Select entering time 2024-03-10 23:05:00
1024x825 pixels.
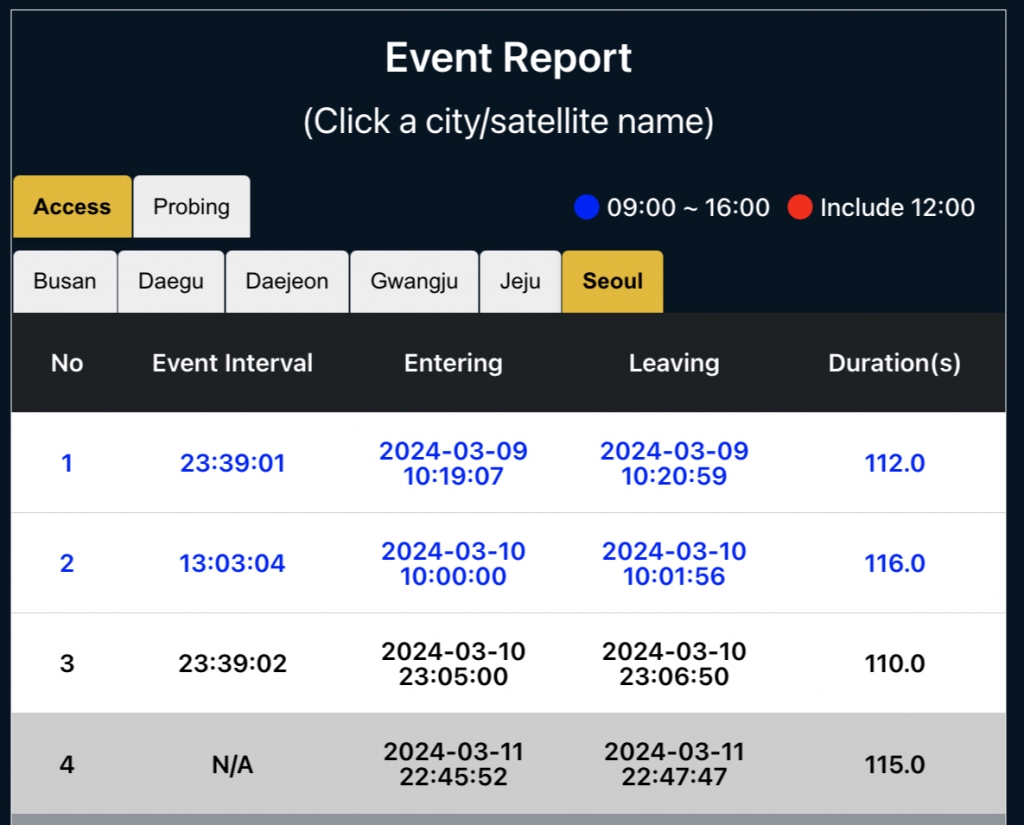click(453, 664)
